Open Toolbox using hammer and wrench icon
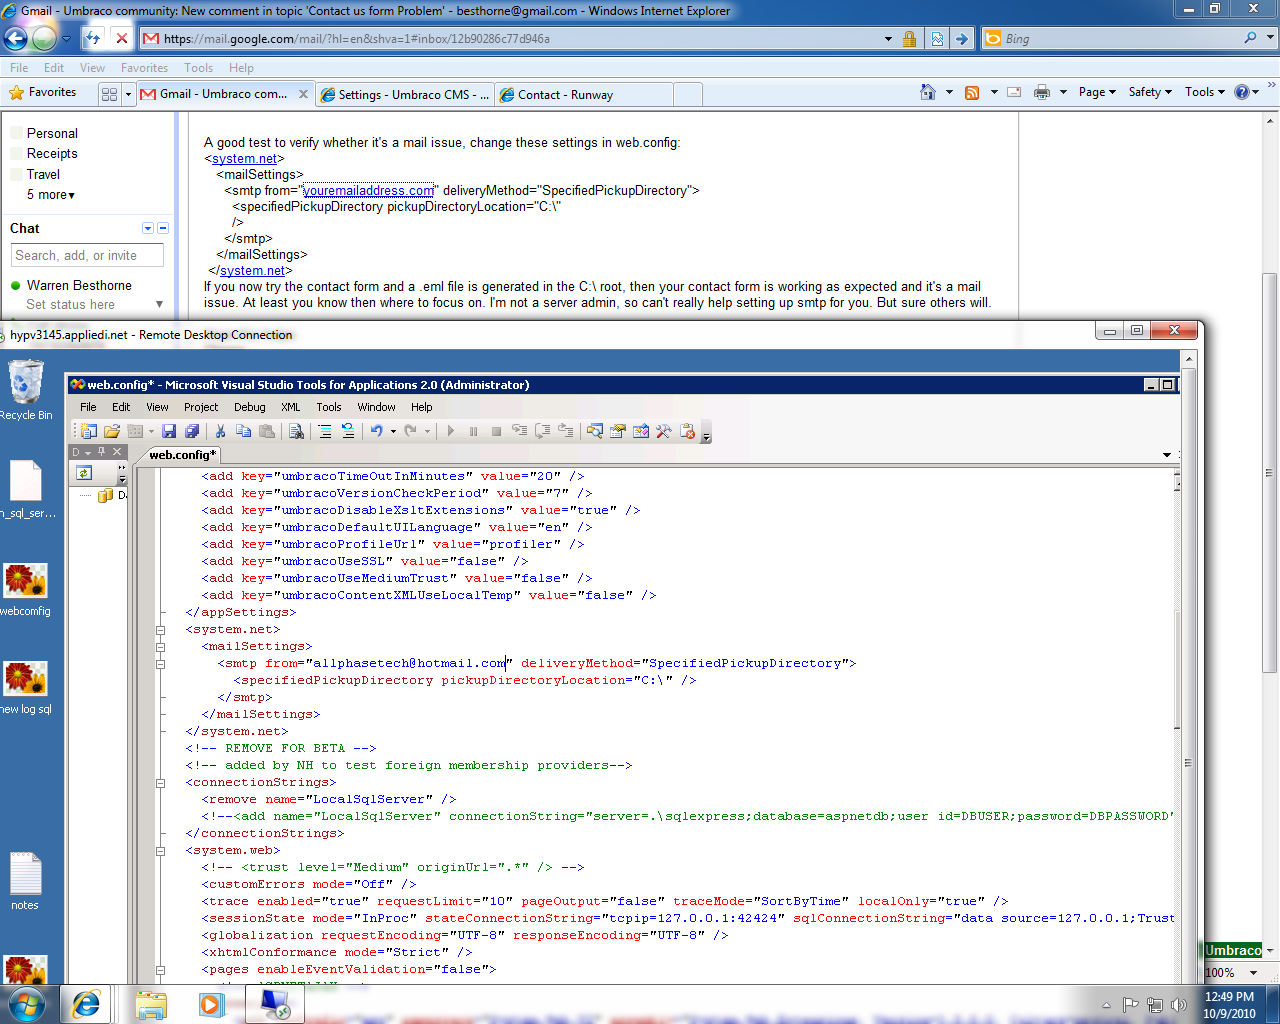 664,431
